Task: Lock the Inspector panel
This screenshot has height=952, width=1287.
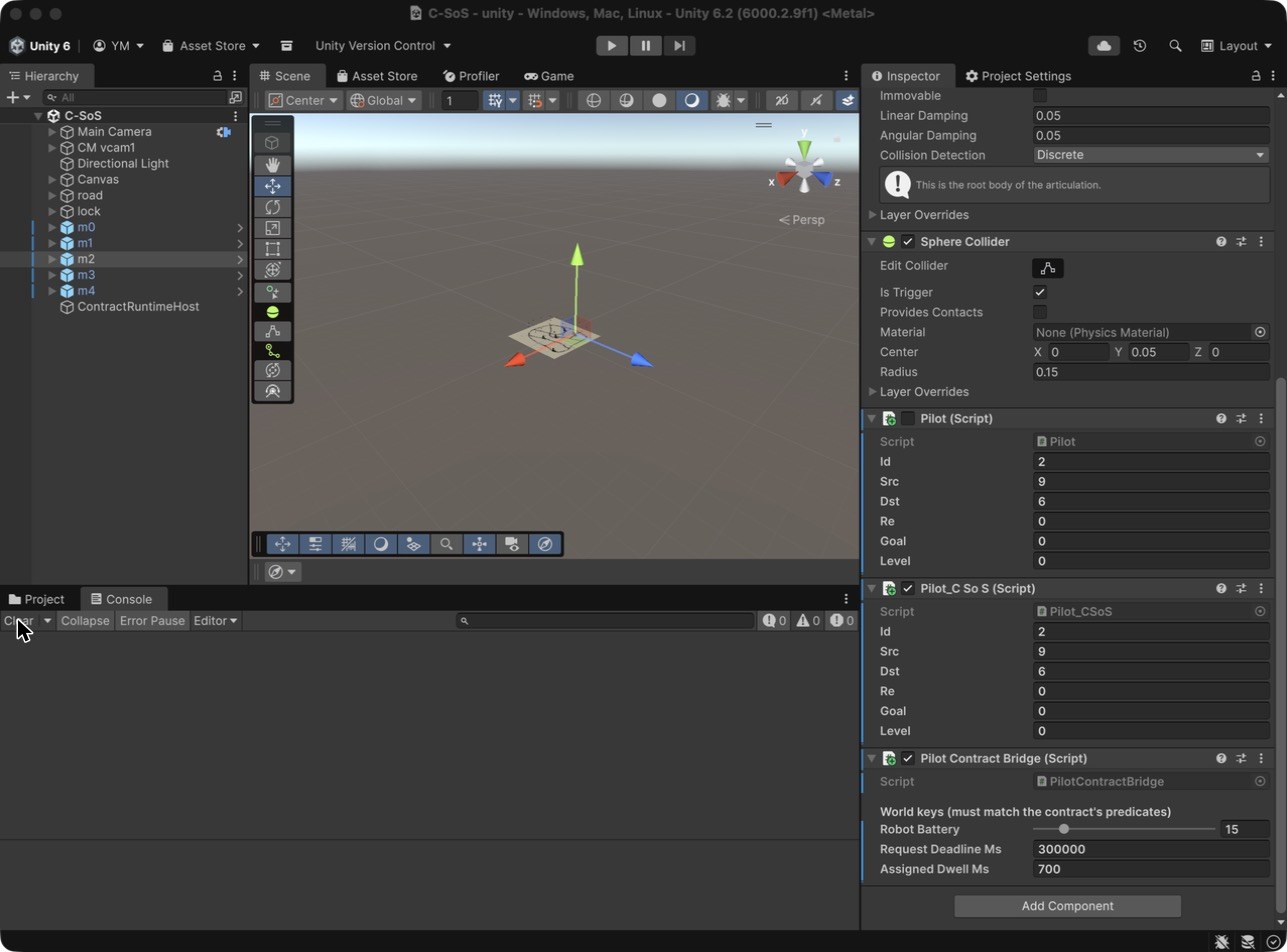Action: pyautogui.click(x=1256, y=76)
